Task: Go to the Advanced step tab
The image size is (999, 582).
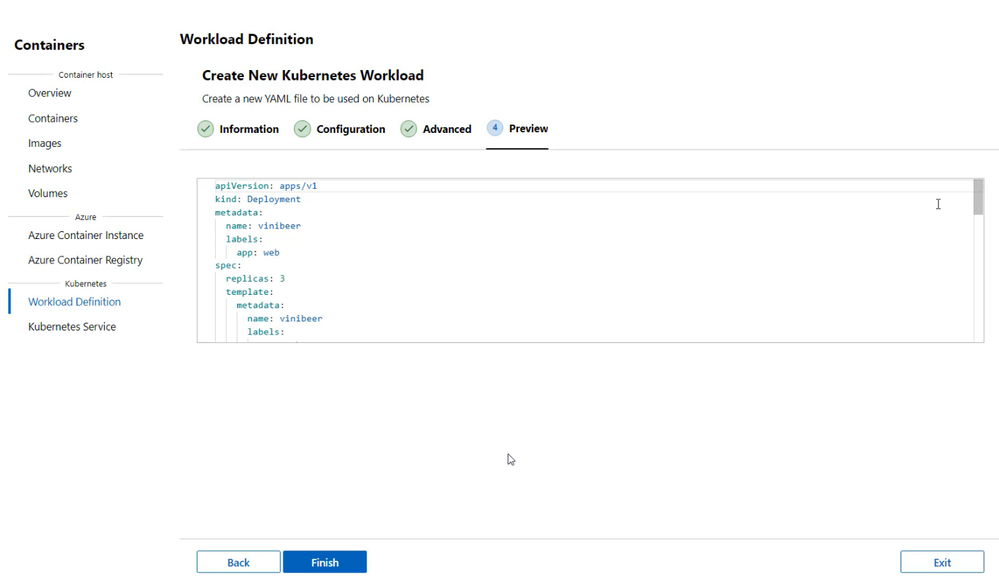Action: [436, 129]
